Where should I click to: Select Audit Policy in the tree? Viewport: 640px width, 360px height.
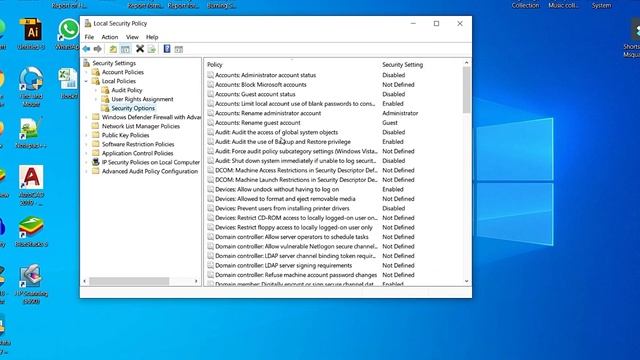(x=127, y=90)
